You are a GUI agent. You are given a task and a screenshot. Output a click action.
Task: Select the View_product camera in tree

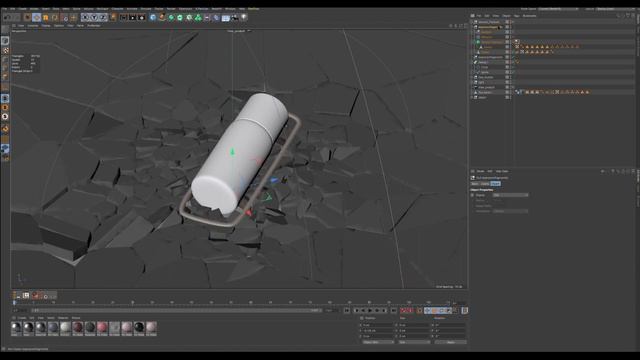tap(486, 87)
